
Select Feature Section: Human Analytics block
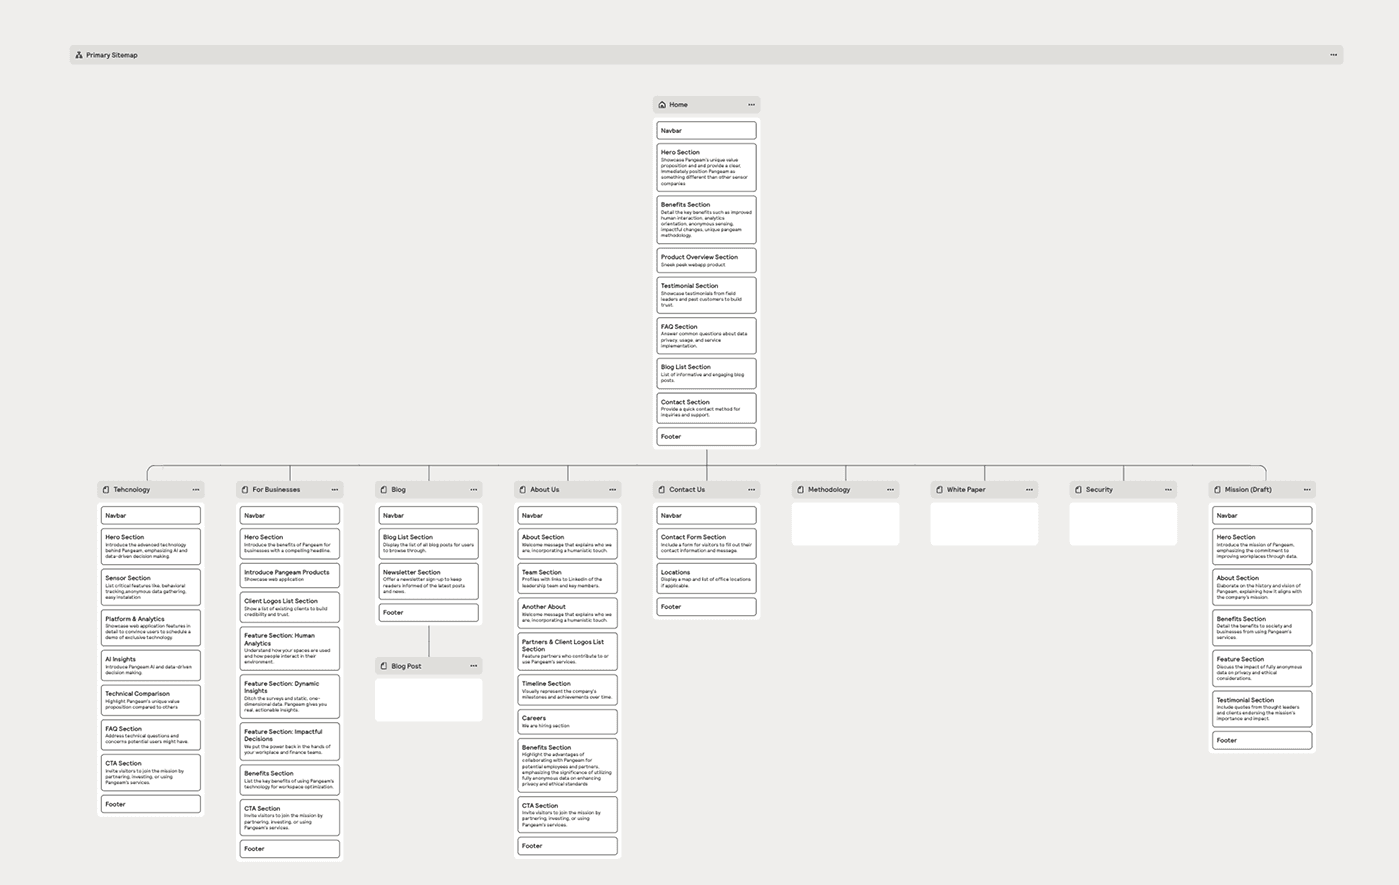290,648
